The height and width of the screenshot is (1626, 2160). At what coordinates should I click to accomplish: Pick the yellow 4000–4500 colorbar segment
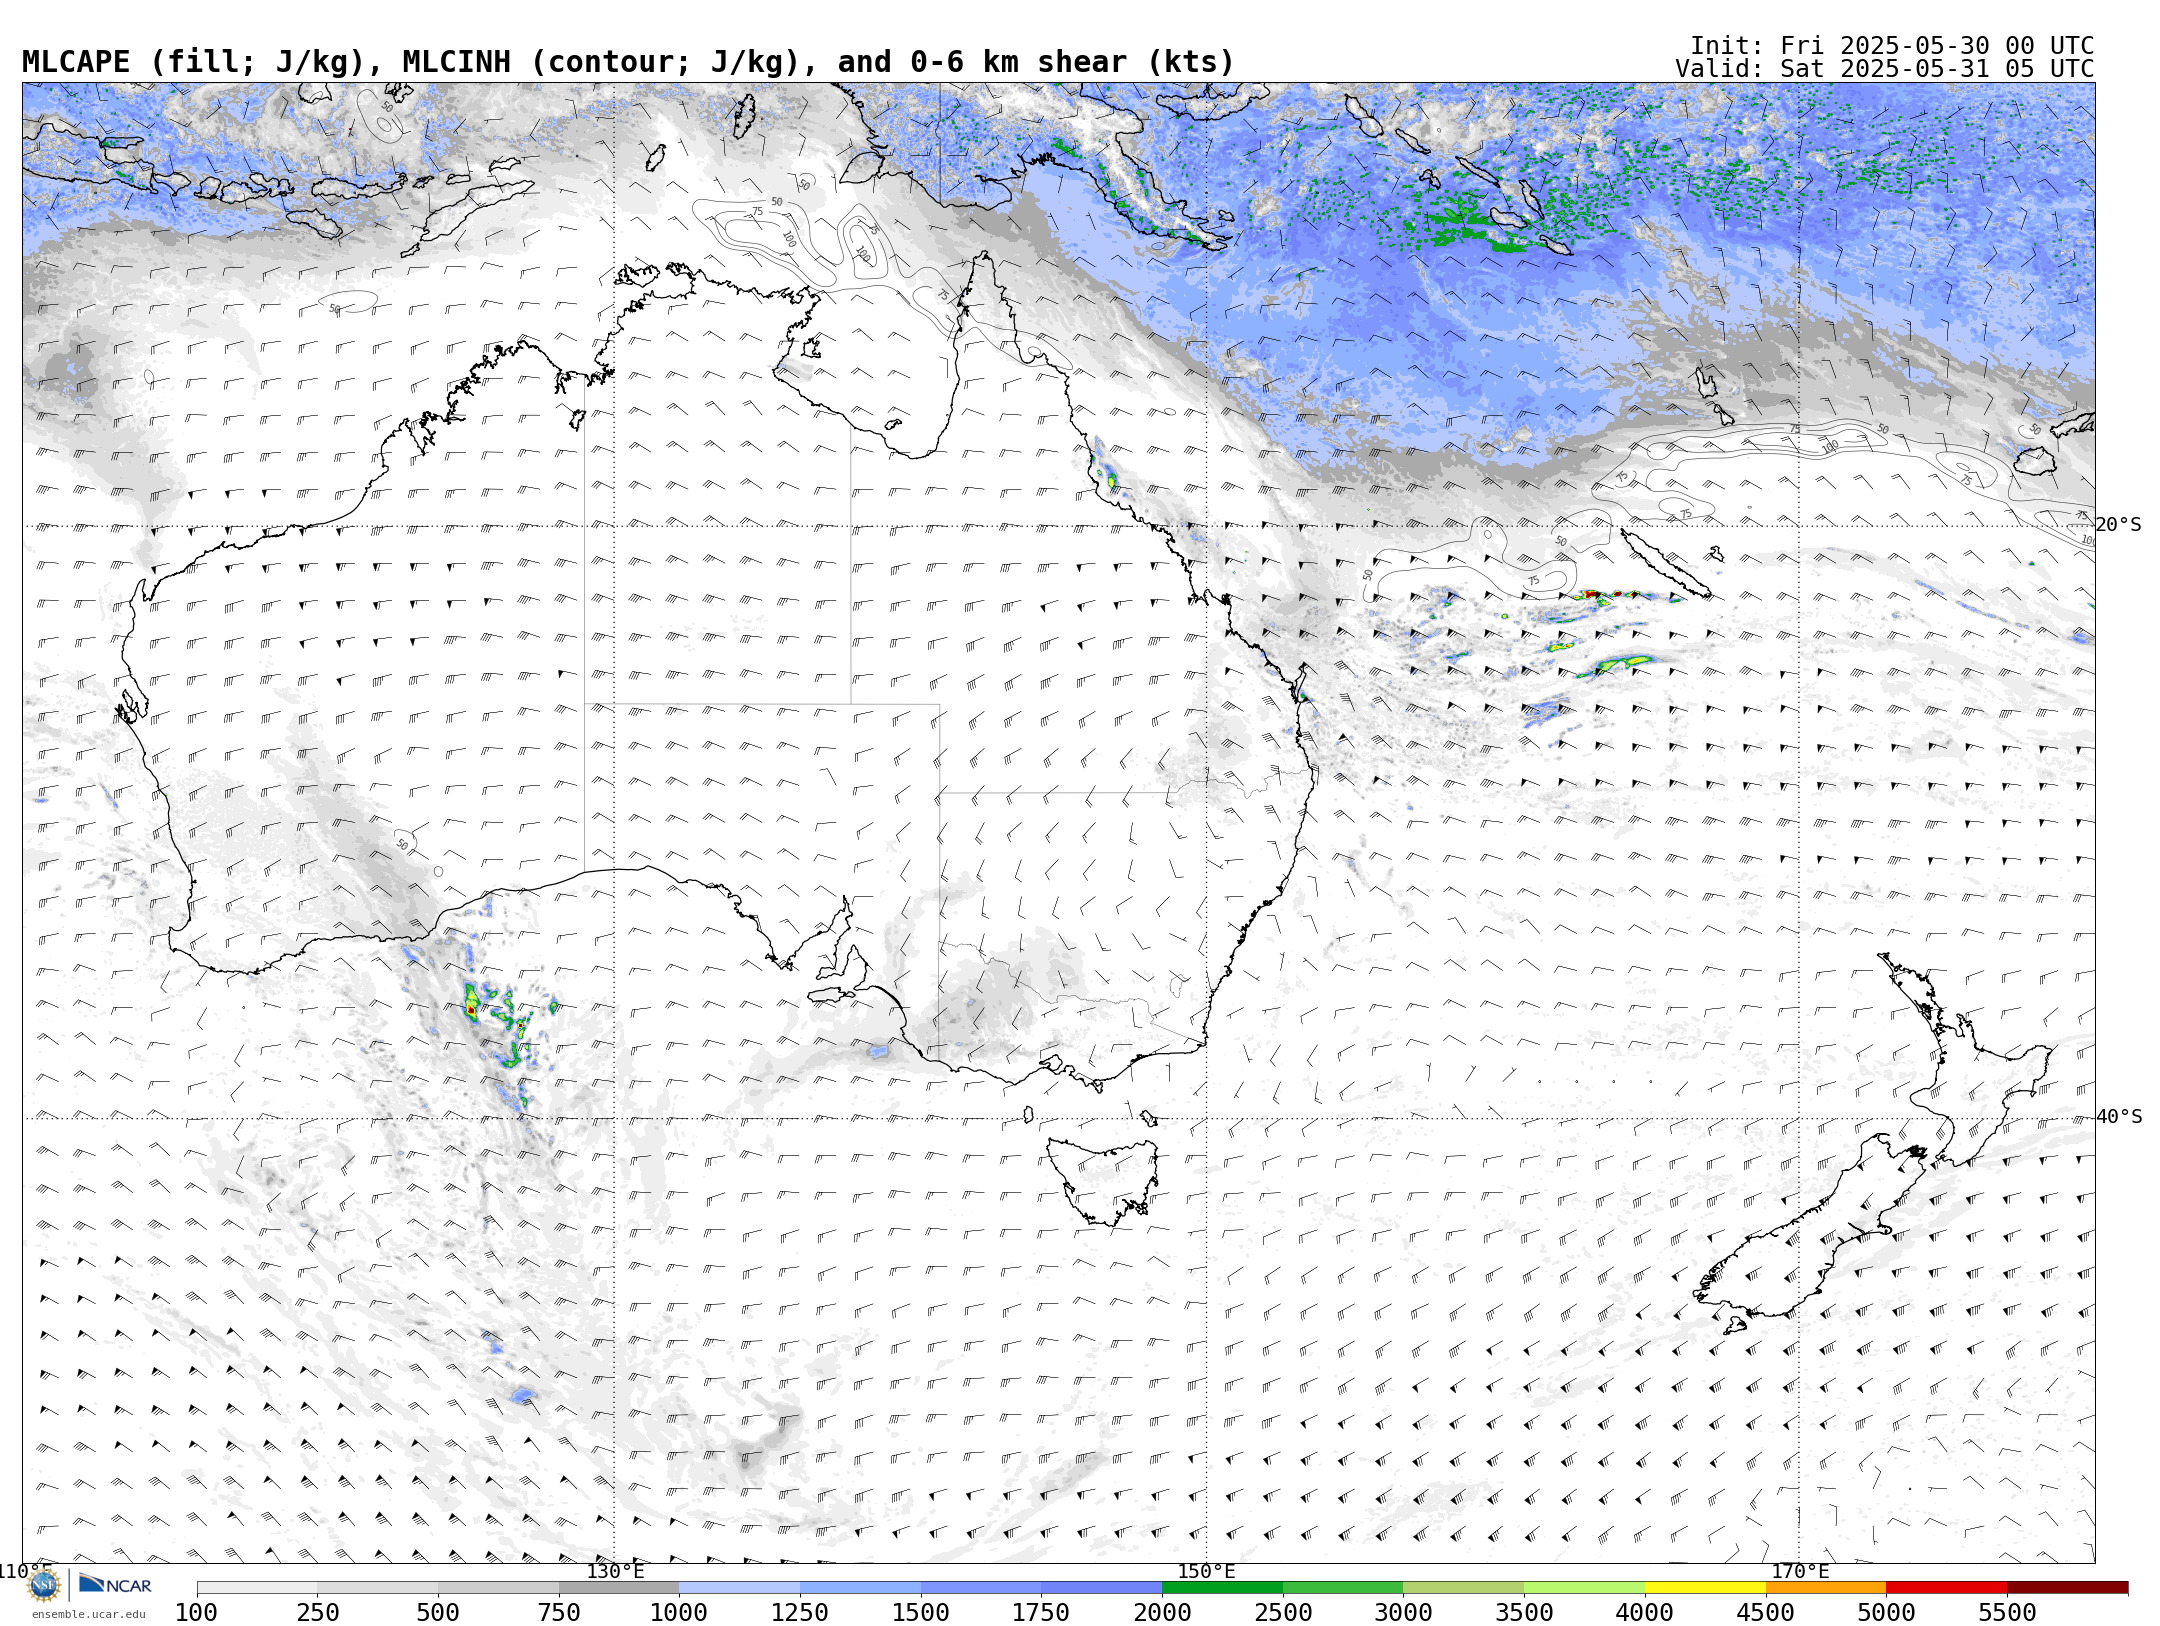pyautogui.click(x=1705, y=1588)
